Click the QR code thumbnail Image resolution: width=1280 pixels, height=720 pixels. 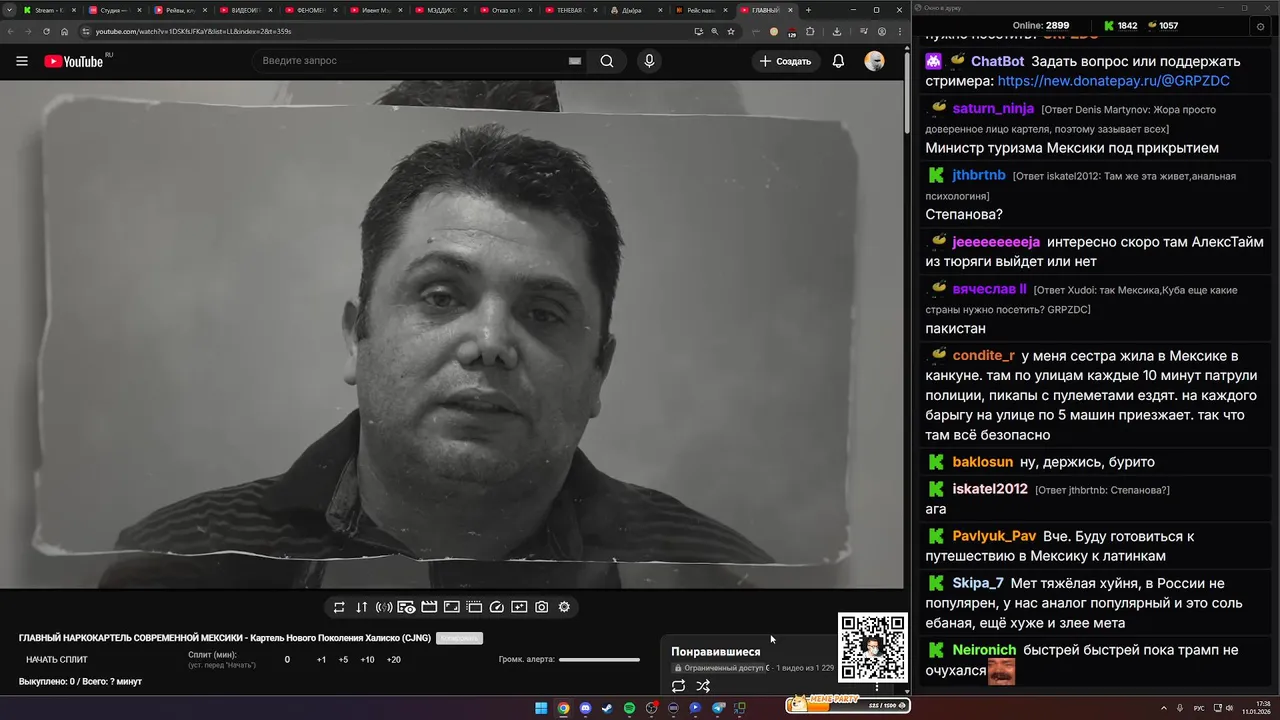pos(872,647)
